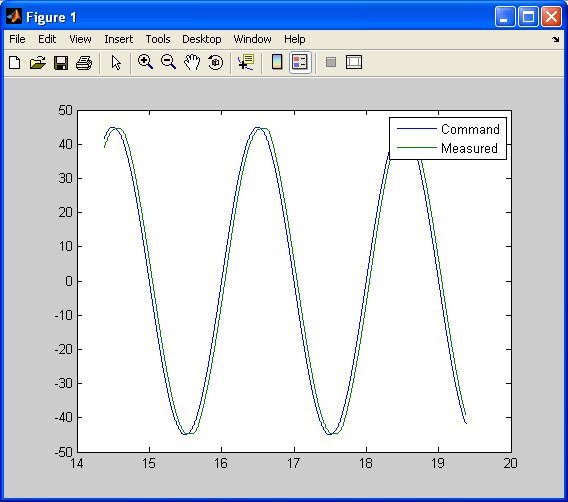Toggle the Insert Legend toolbar button
568x502 pixels.
point(300,62)
